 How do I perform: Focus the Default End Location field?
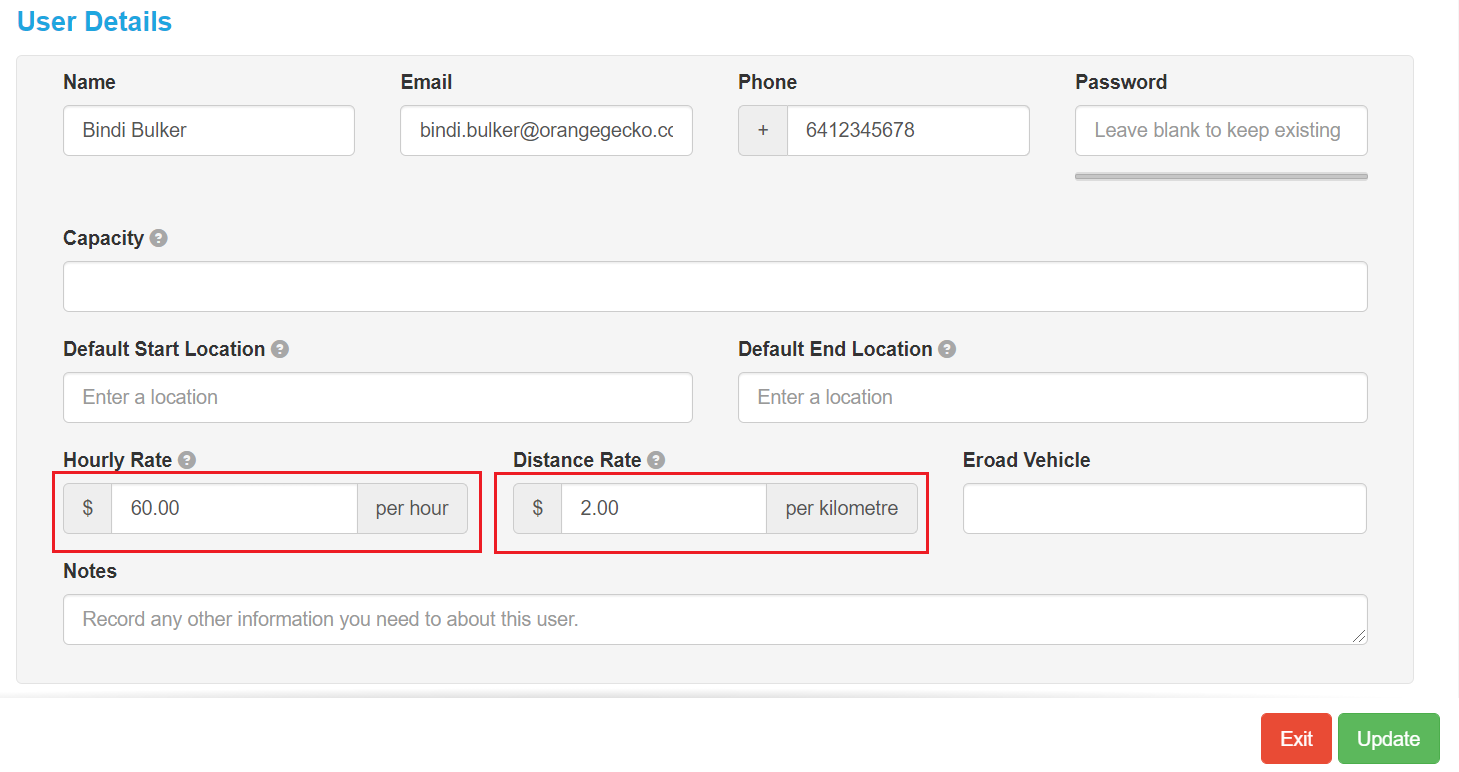1053,397
